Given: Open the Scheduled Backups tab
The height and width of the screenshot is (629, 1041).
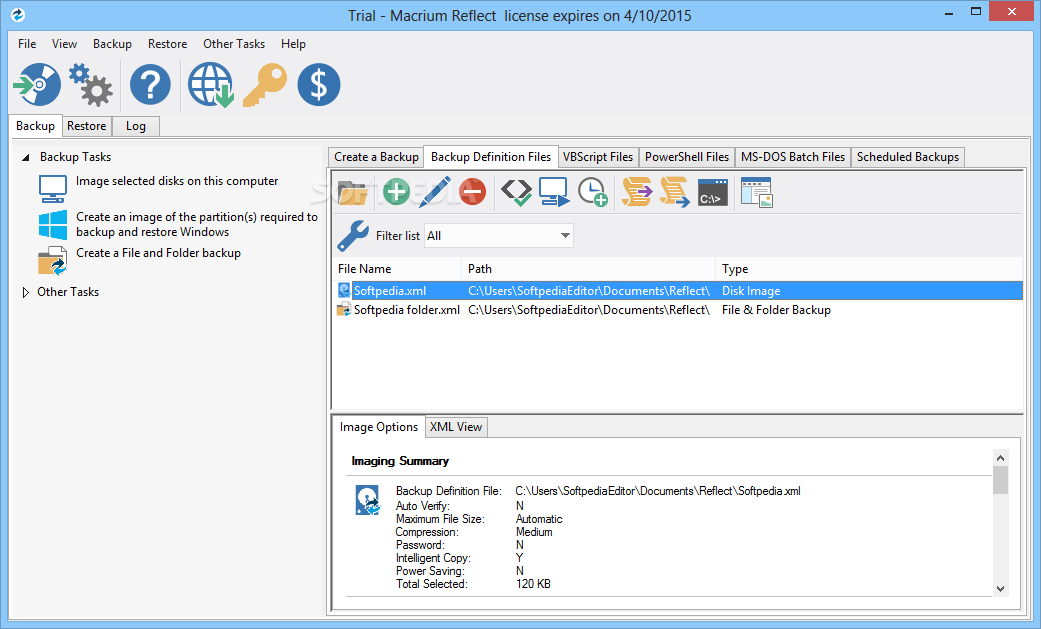Looking at the screenshot, I should coord(908,157).
